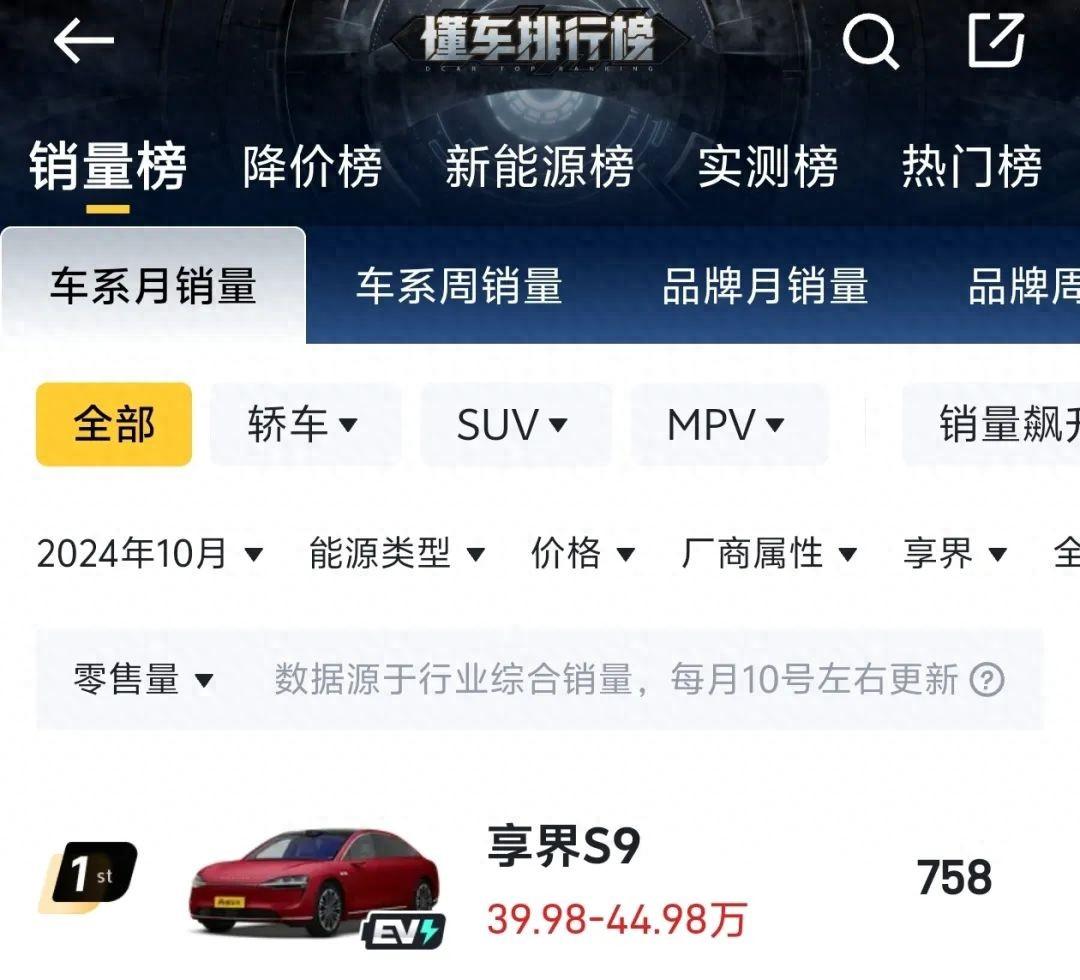Open the 价格 filter dropdown
Screen dimensions: 1080x980
click(x=583, y=554)
